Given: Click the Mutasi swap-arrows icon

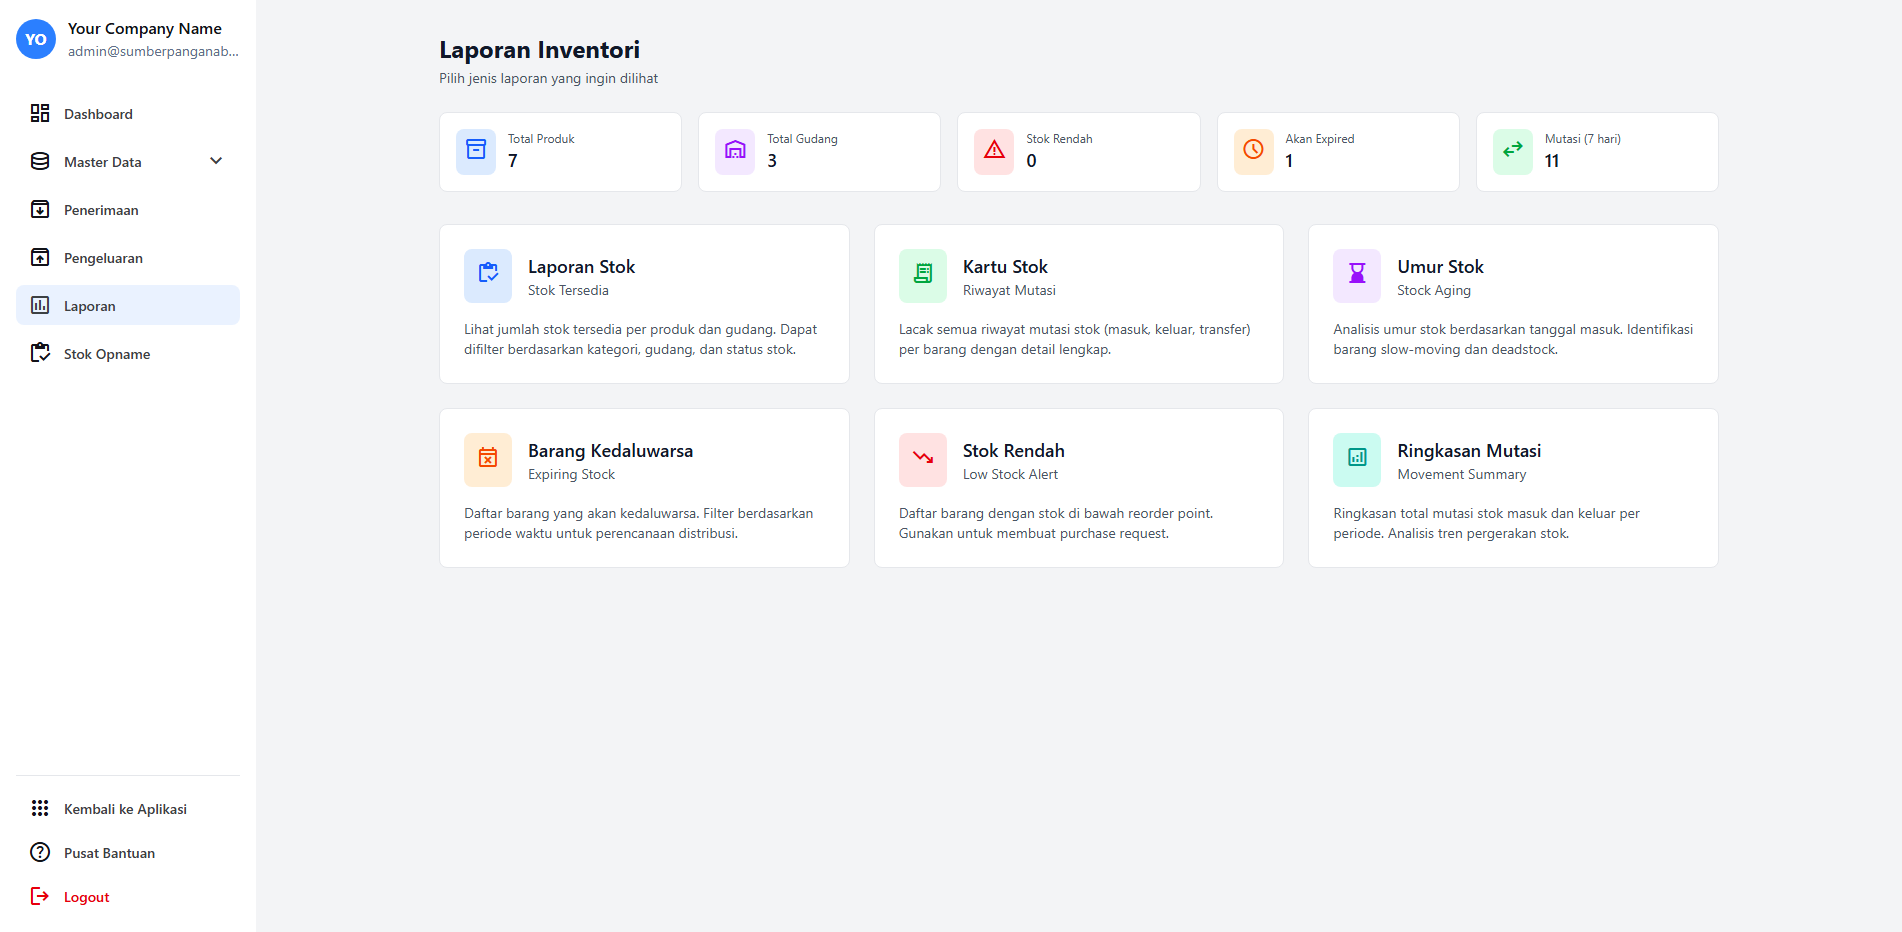Looking at the screenshot, I should click(1512, 151).
